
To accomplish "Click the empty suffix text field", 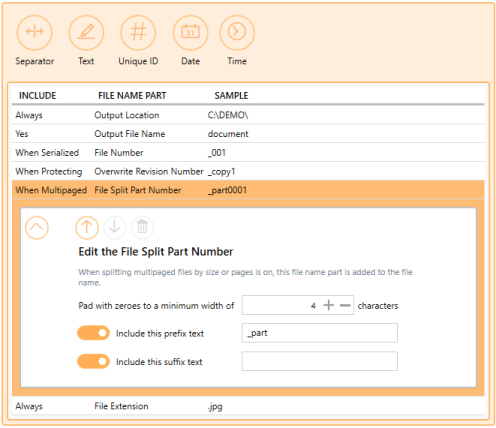I will pos(320,361).
